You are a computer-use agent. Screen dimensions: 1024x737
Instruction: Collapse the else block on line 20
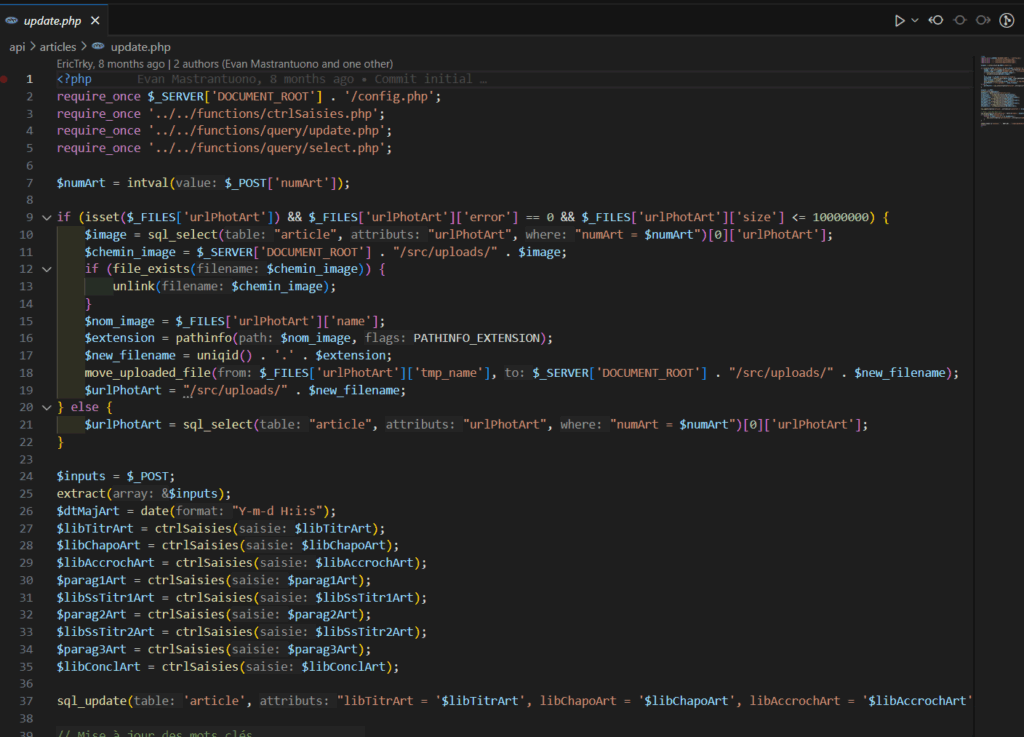pyautogui.click(x=46, y=407)
